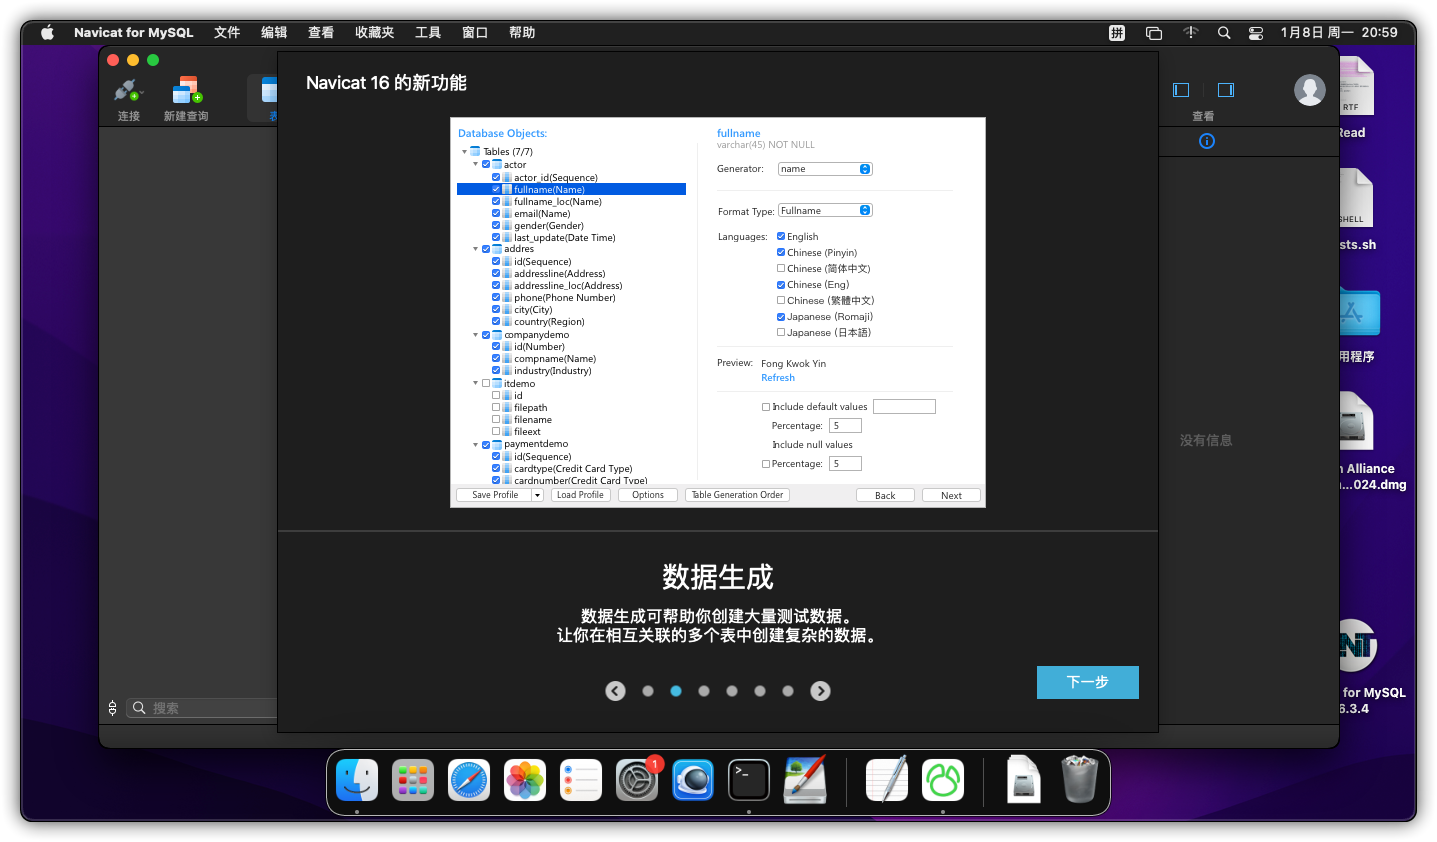Open Safari from the Dock
1437x842 pixels.
469,780
